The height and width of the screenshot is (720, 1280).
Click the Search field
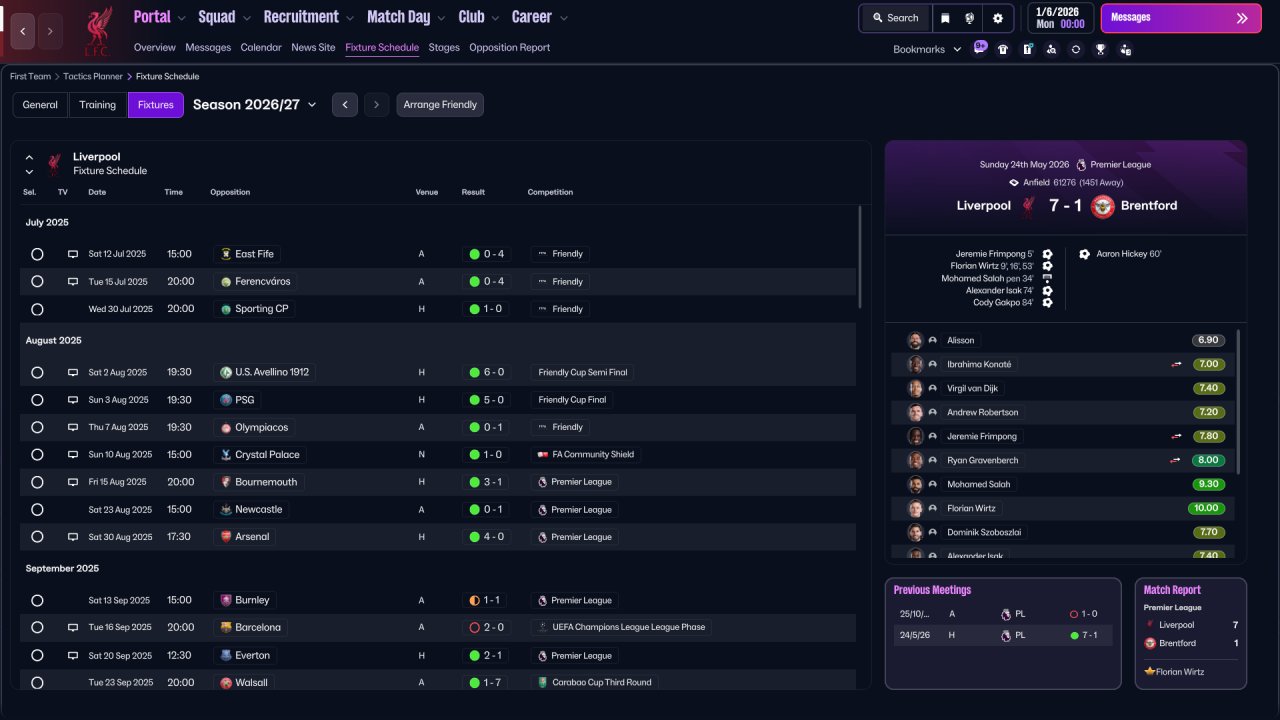click(895, 18)
